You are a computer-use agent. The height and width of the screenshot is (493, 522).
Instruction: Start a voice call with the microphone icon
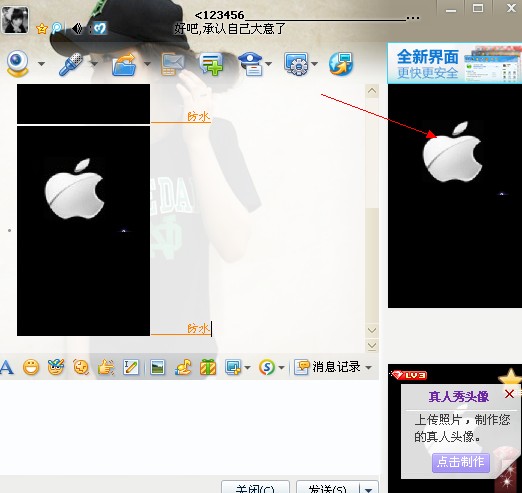click(x=71, y=64)
